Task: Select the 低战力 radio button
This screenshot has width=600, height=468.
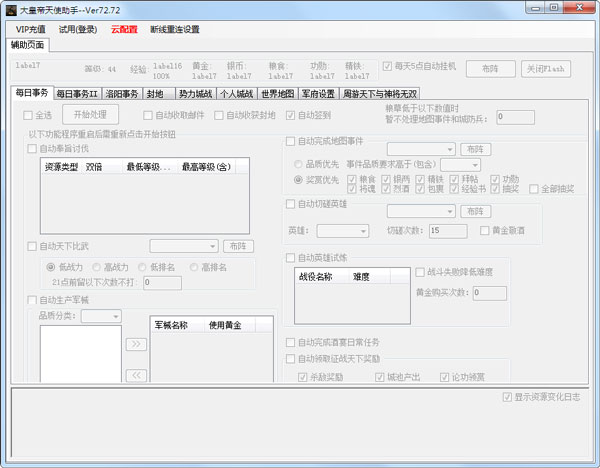Action: pos(52,267)
